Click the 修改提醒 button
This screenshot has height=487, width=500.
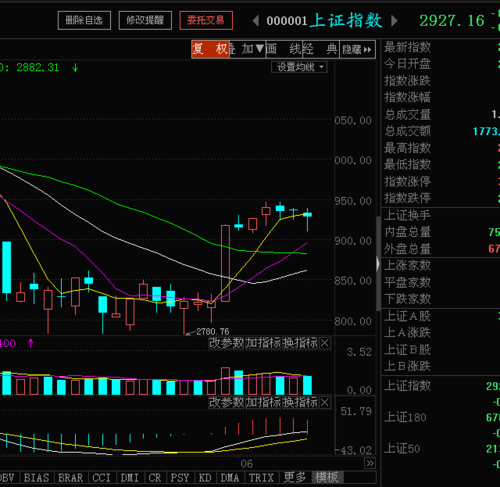coord(145,20)
